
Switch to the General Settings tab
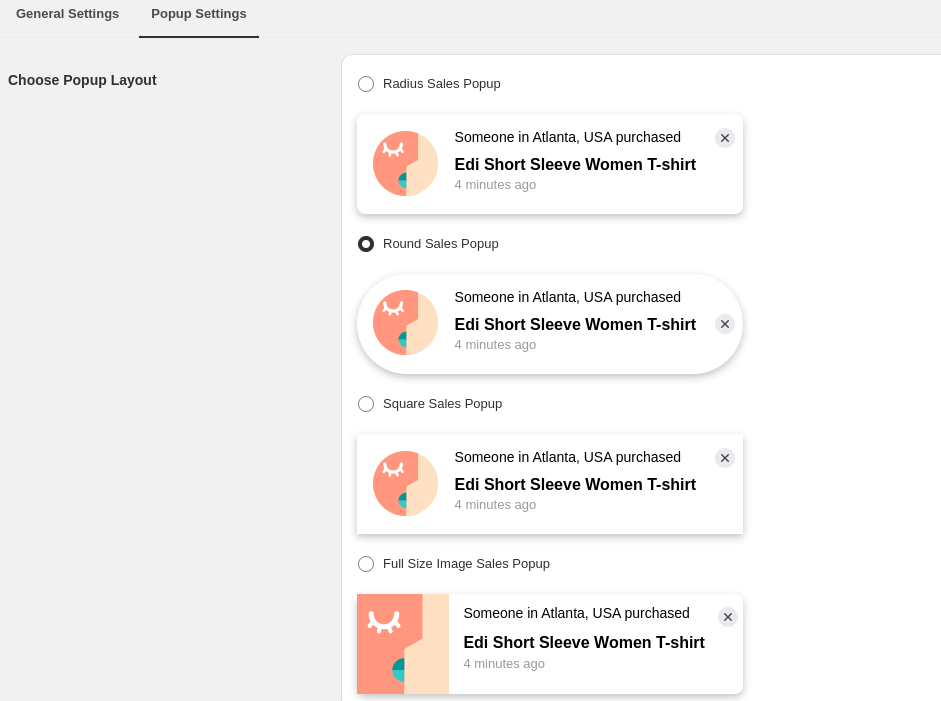click(67, 14)
